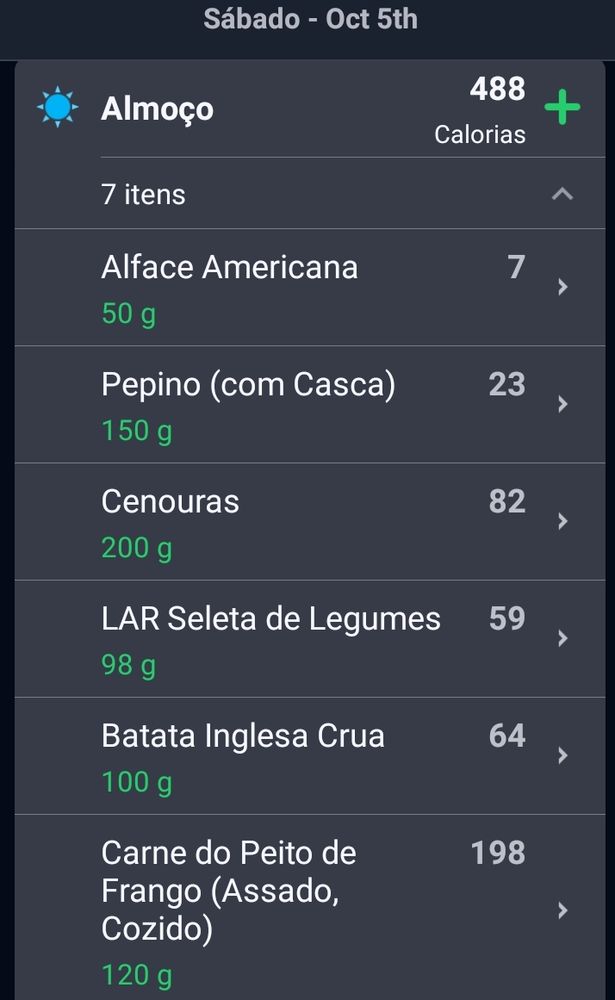Open details arrow for Alface Americana

[x=562, y=287]
